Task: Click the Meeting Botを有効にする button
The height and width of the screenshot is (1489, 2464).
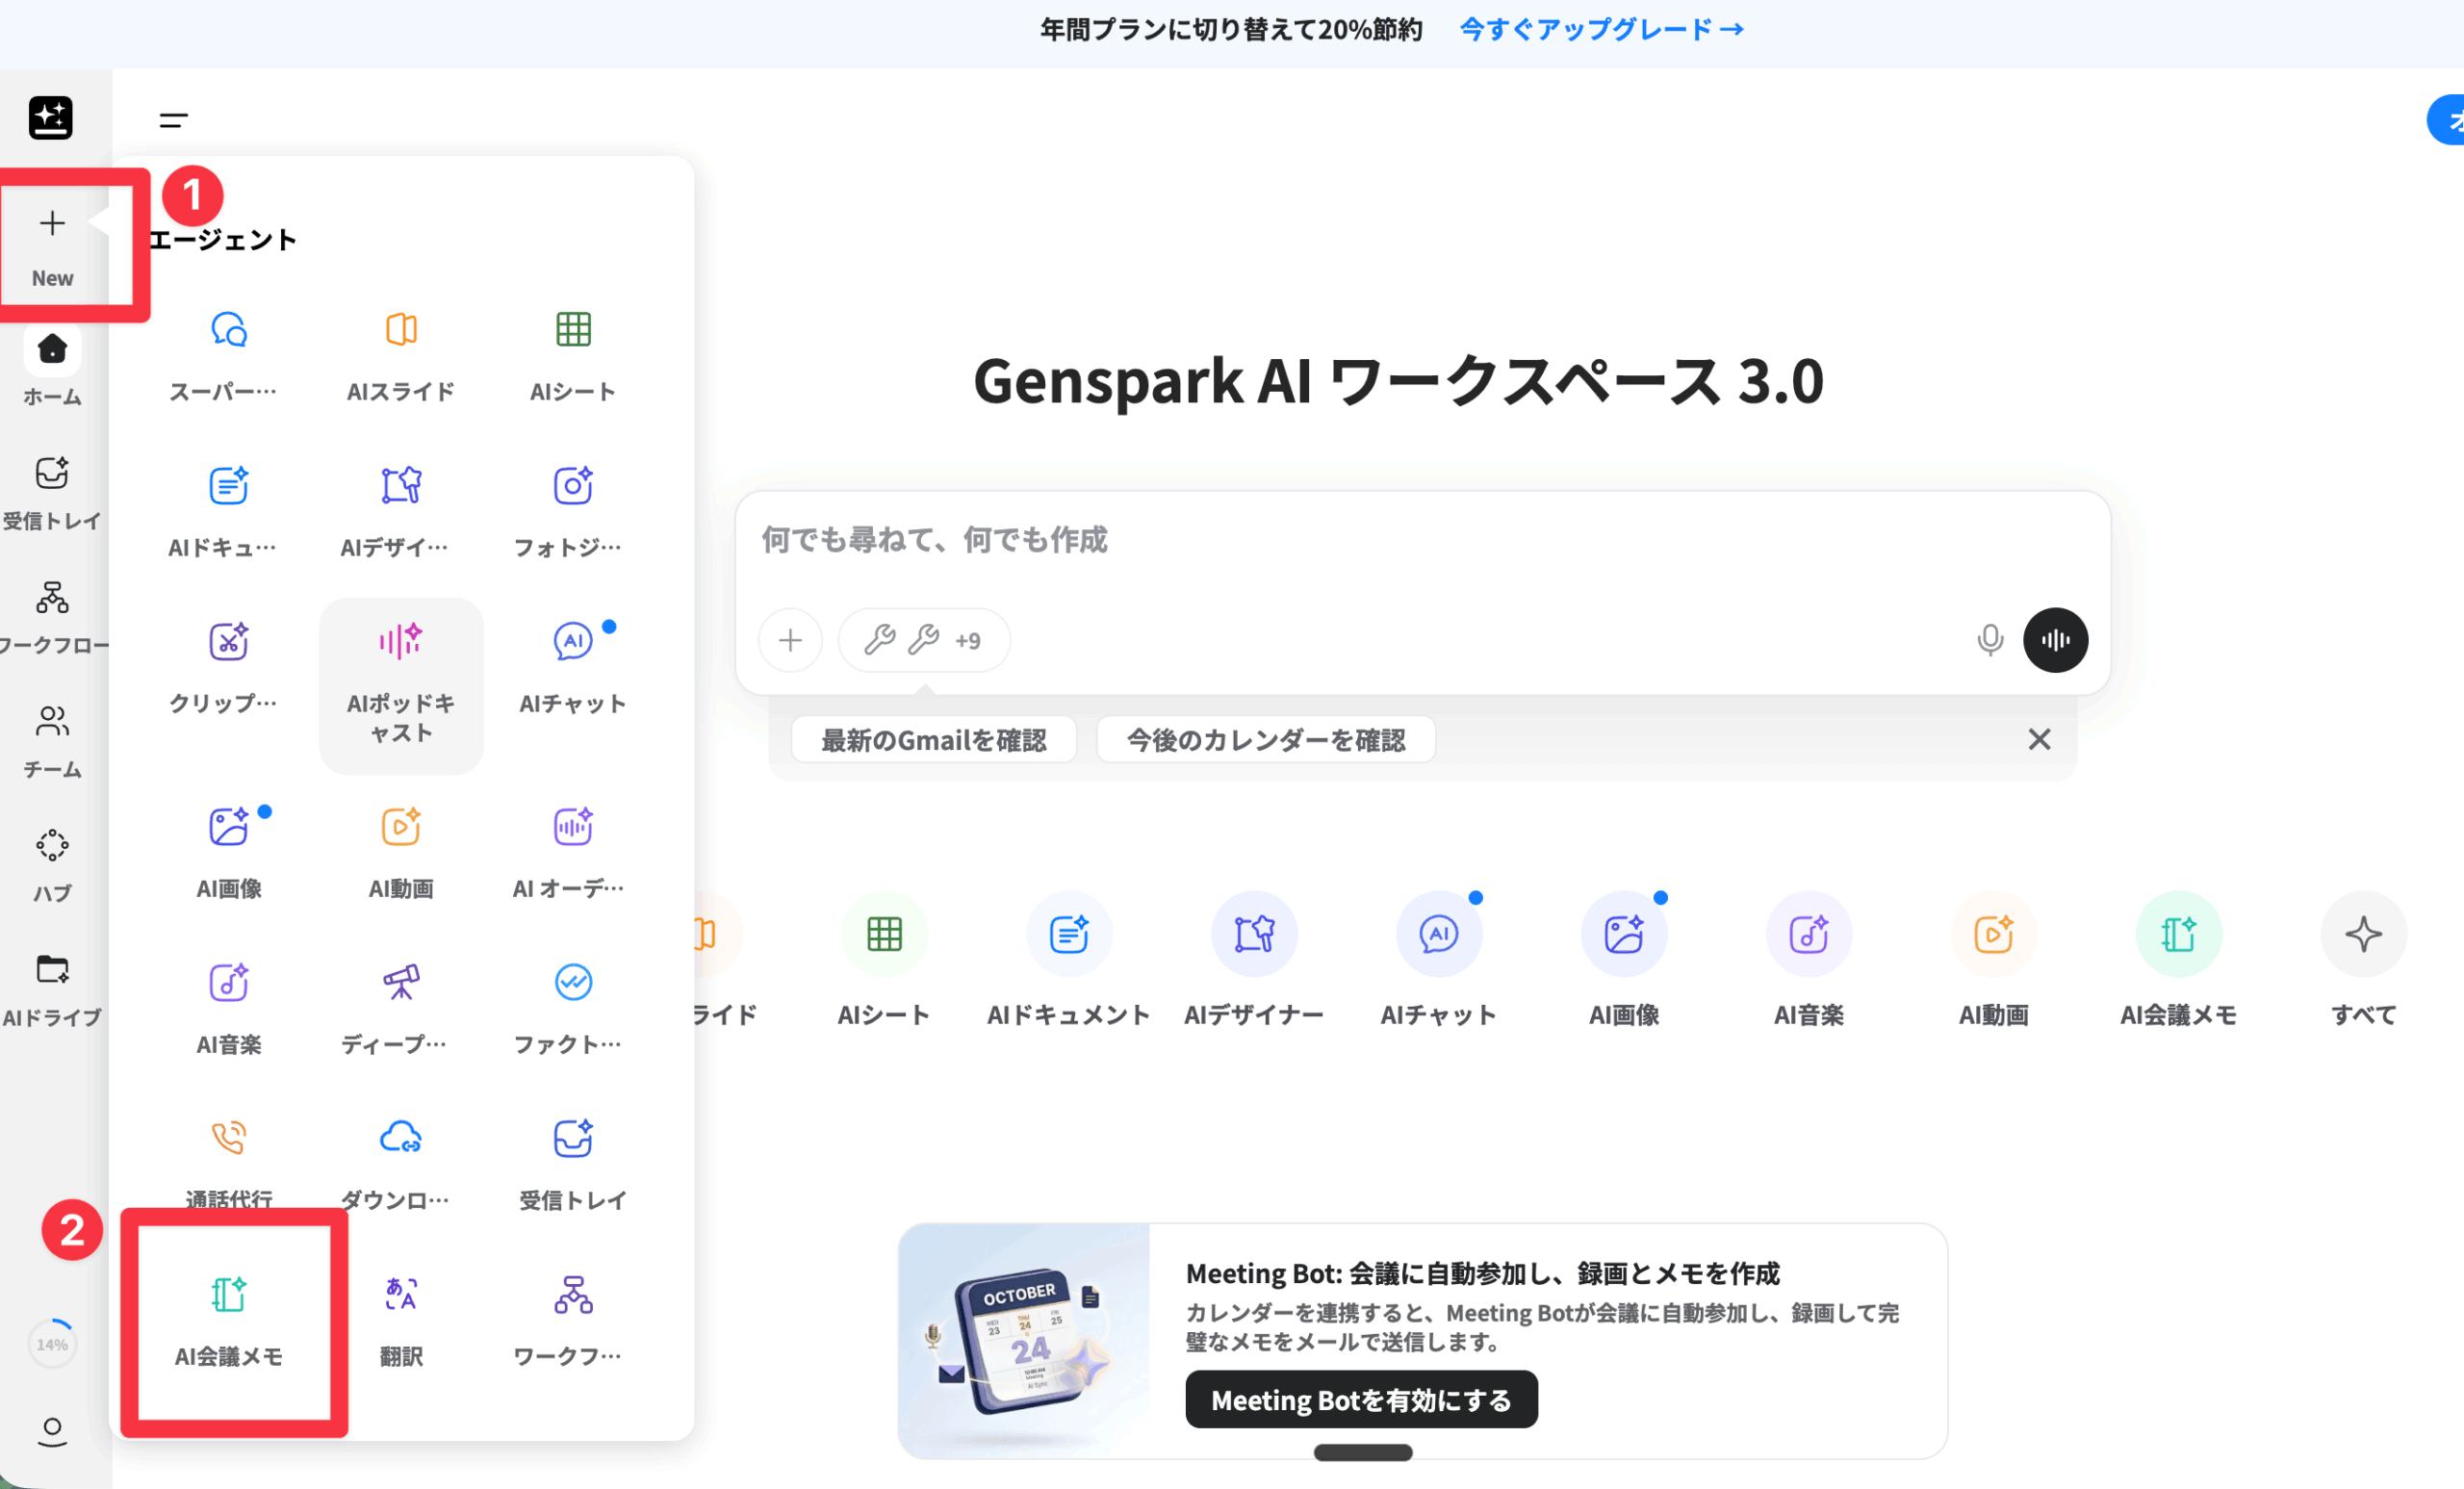Action: click(1360, 1399)
